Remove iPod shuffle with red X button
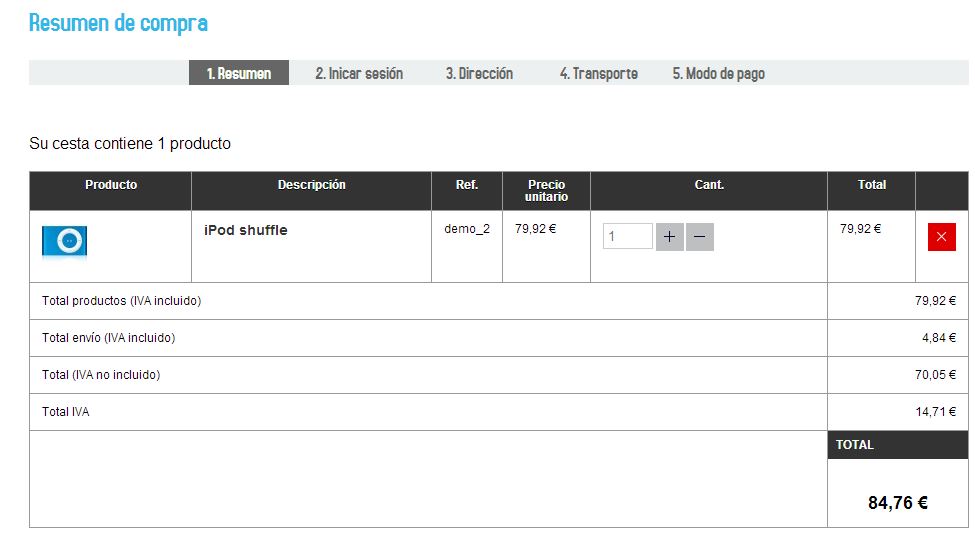 point(941,237)
